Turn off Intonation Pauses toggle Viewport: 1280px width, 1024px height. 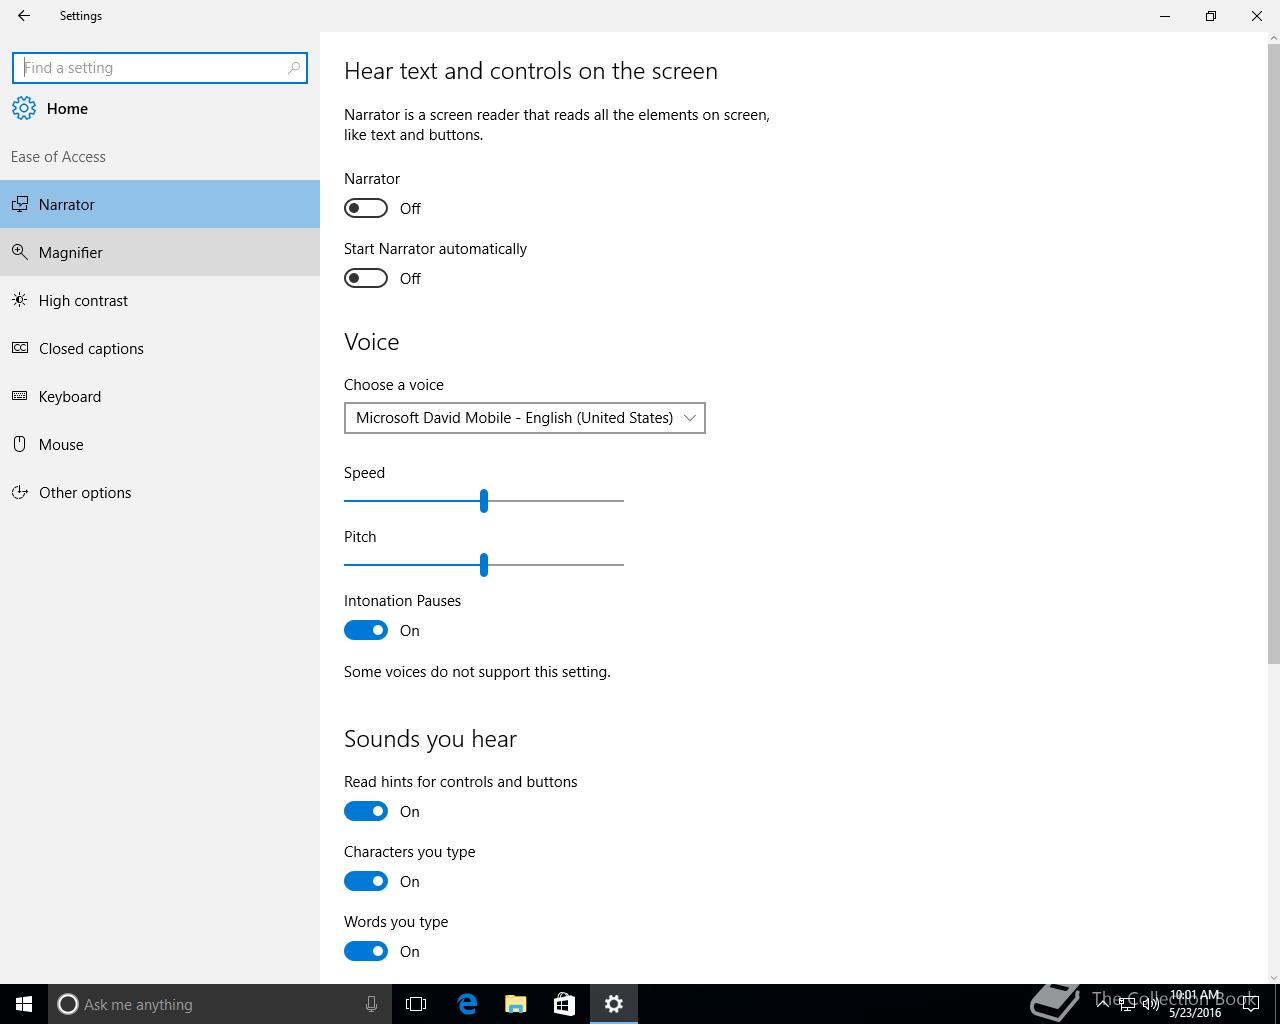point(366,630)
